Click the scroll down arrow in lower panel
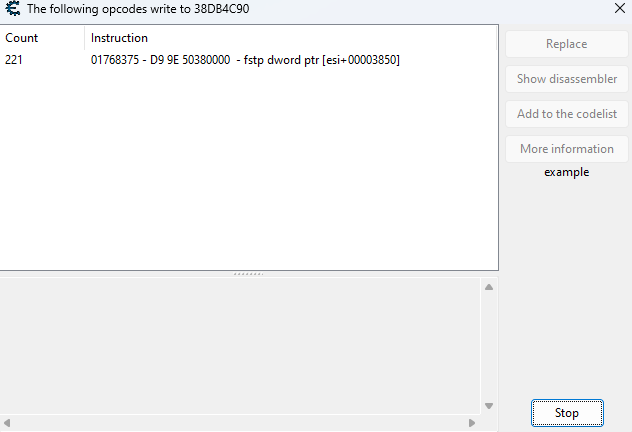Viewport: 632px width, 432px height. [x=489, y=406]
